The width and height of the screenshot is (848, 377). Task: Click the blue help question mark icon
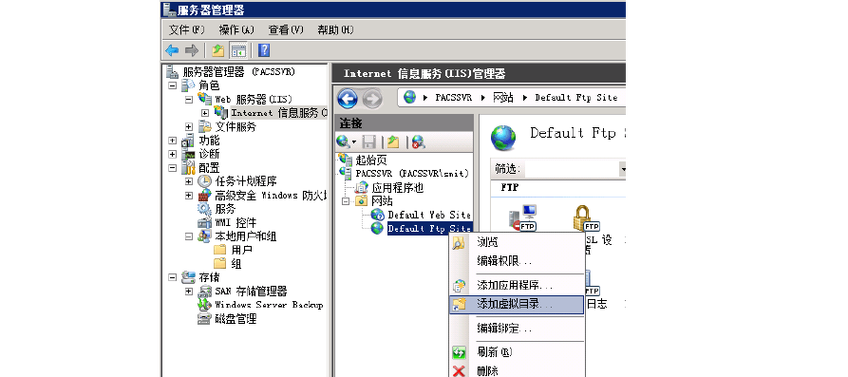coord(264,51)
